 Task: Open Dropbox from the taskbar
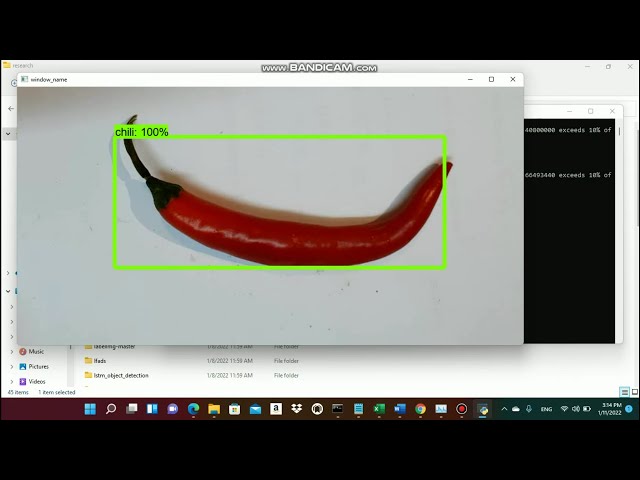[x=297, y=409]
